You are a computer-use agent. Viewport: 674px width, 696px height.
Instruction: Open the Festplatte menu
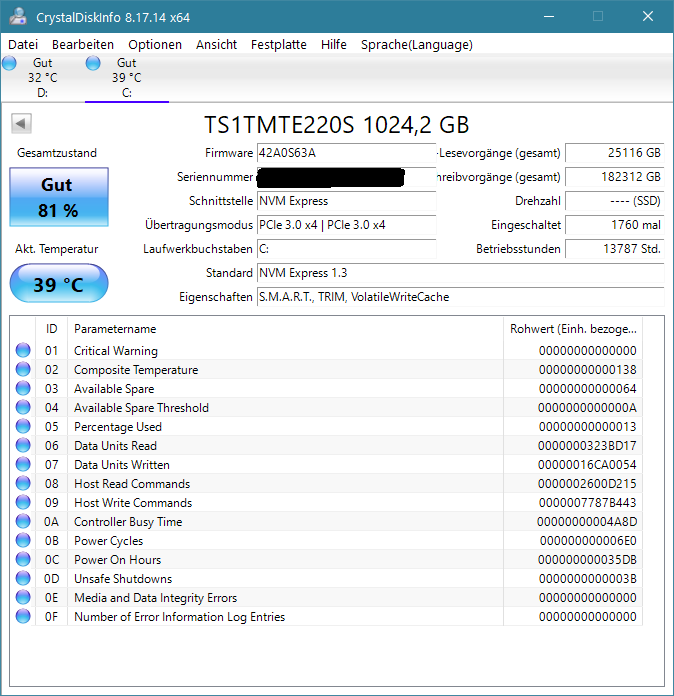click(x=279, y=44)
